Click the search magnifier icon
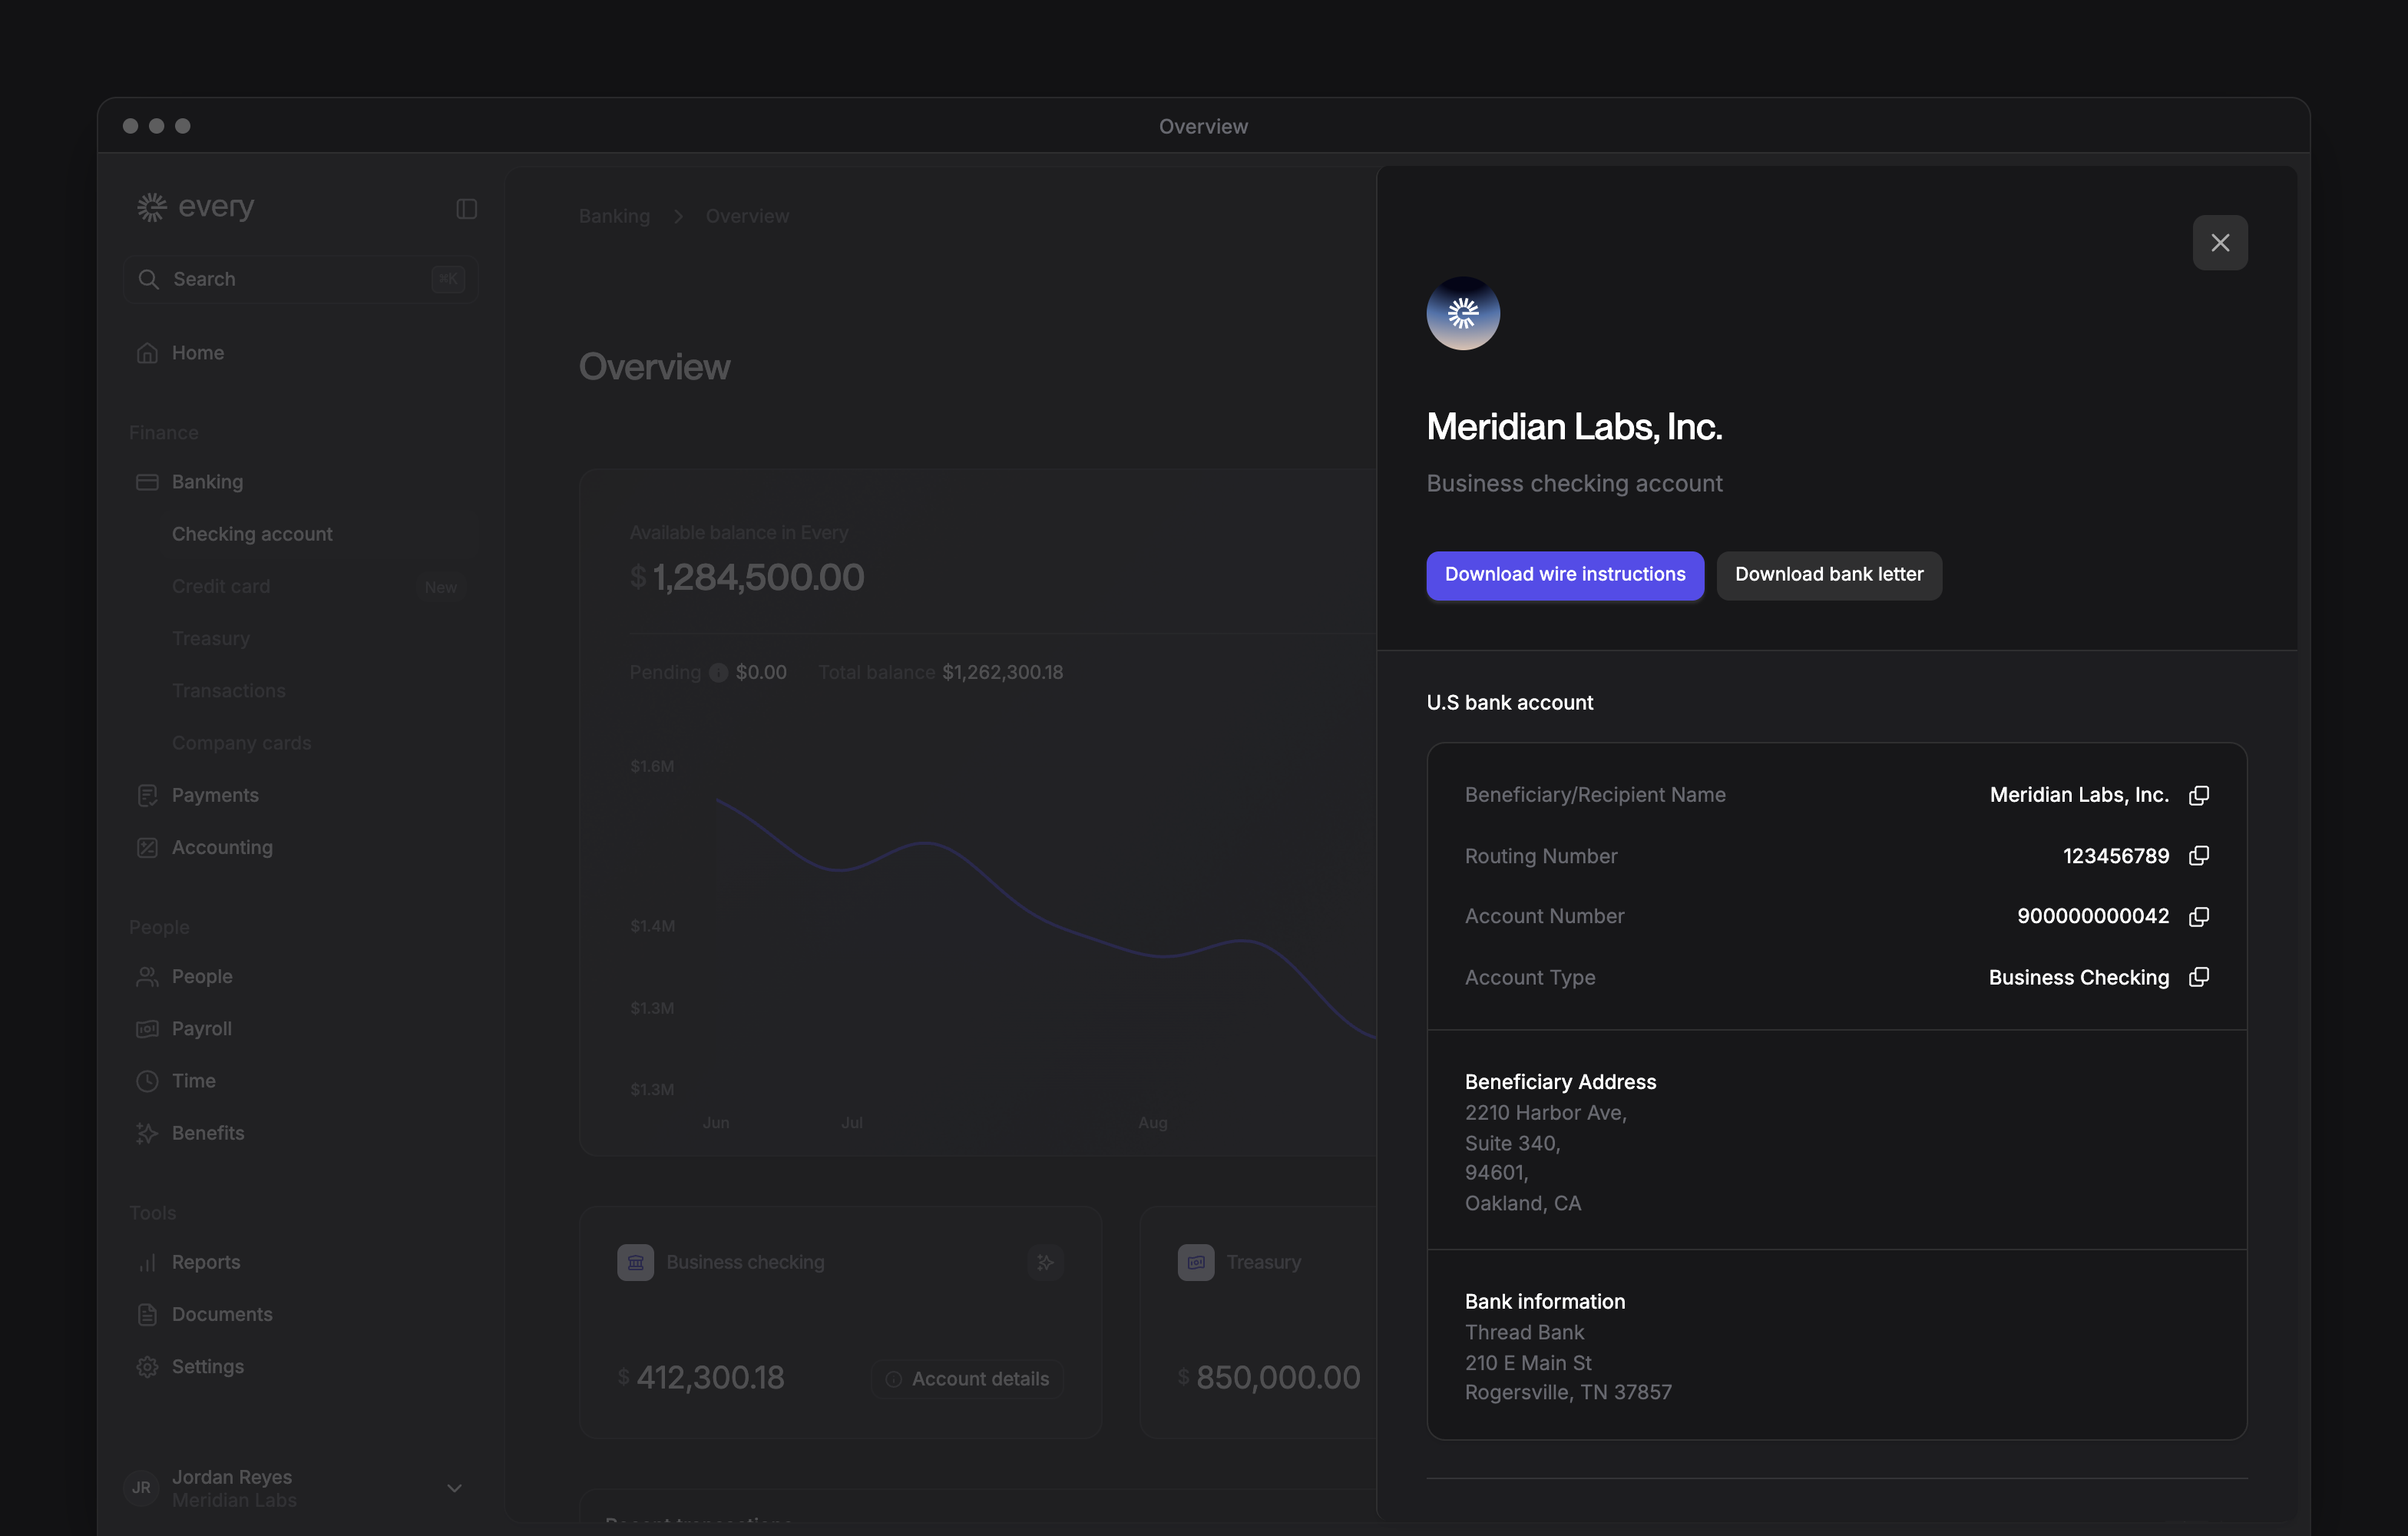Screen dimensions: 2408x1536 pos(148,279)
